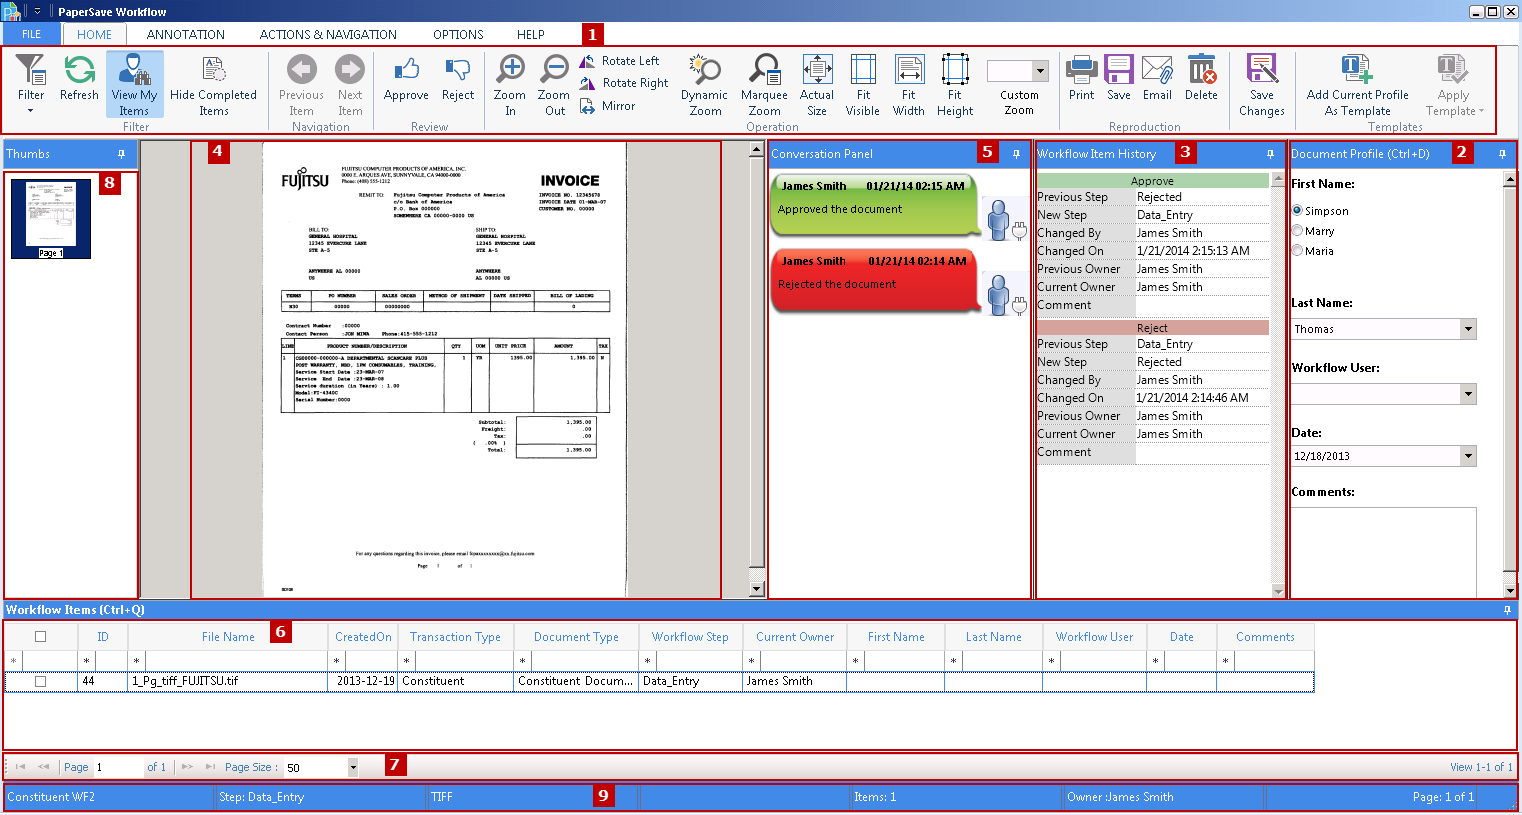
Task: Expand the Last Name dropdown
Action: pyautogui.click(x=1468, y=329)
